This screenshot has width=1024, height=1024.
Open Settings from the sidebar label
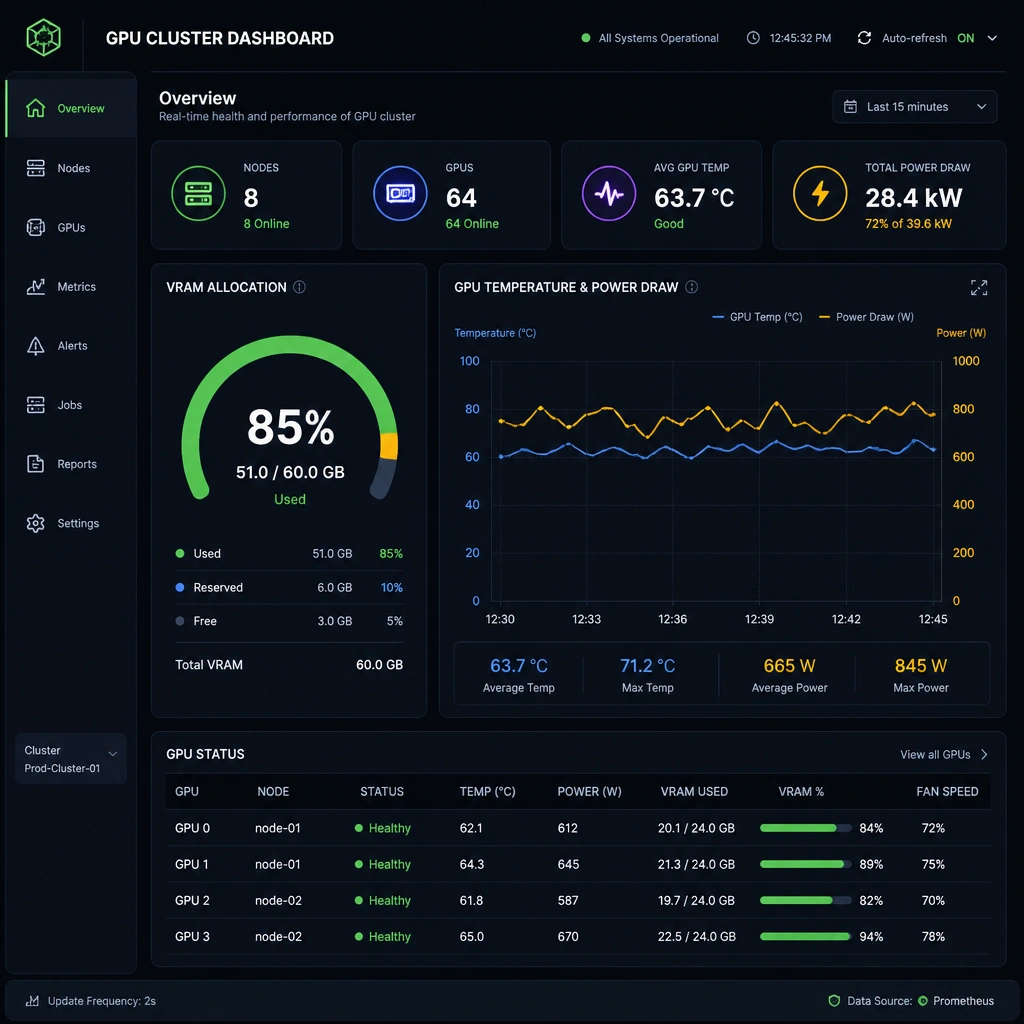pos(78,523)
